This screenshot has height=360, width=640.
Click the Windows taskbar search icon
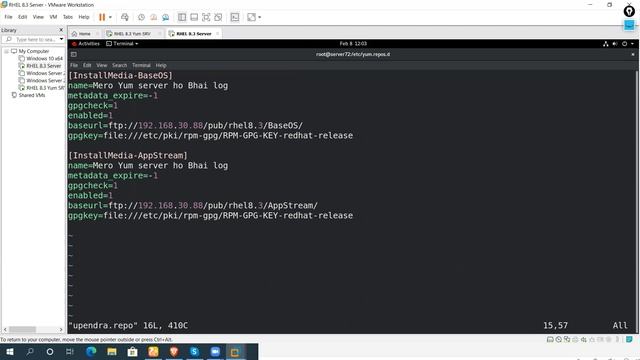[30, 352]
